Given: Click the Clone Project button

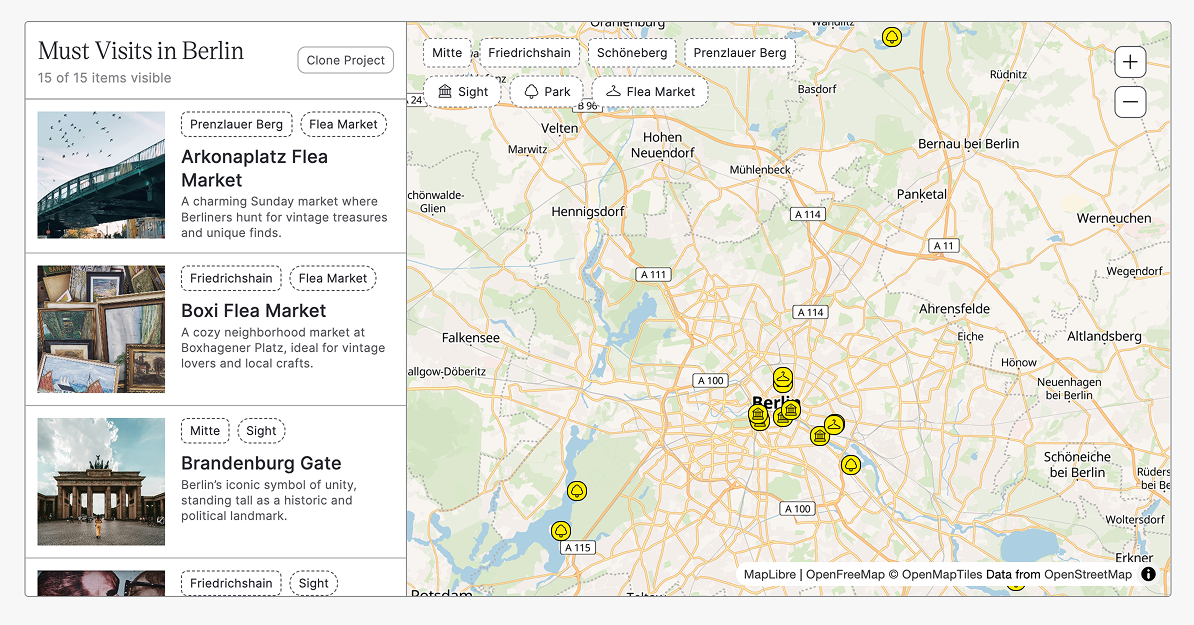Looking at the screenshot, I should (346, 60).
